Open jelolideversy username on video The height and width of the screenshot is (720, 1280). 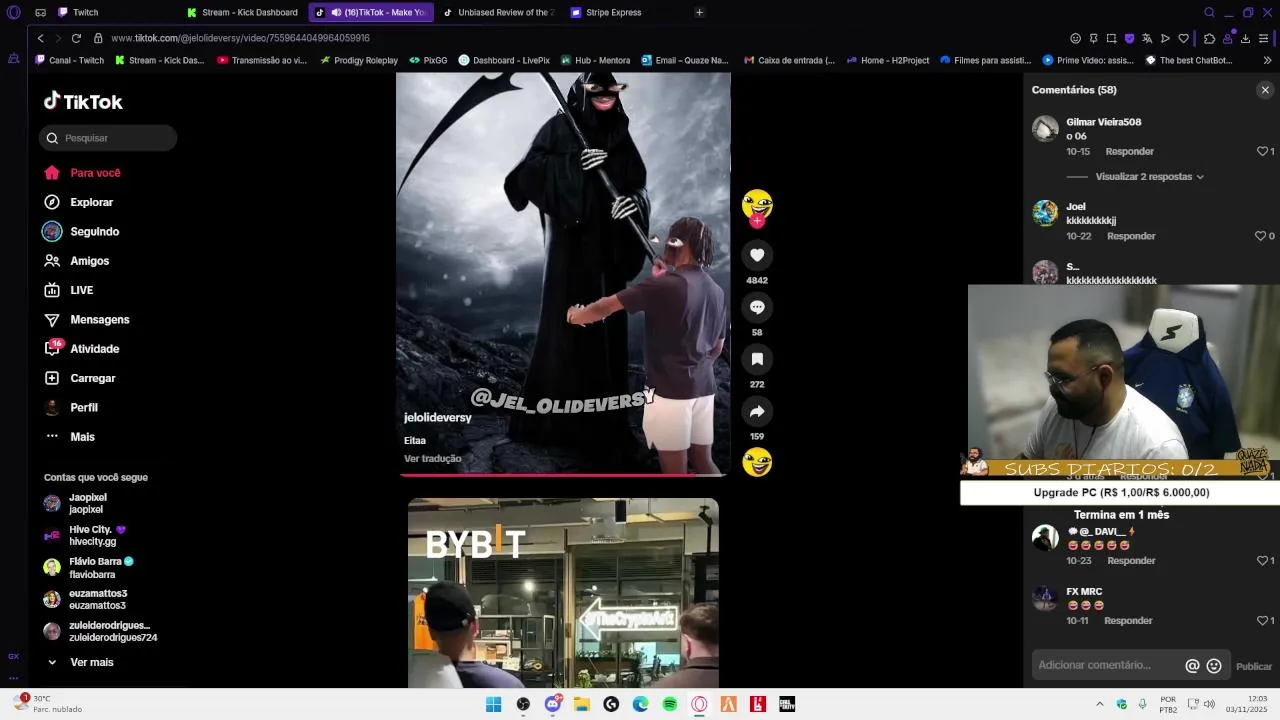pos(437,418)
